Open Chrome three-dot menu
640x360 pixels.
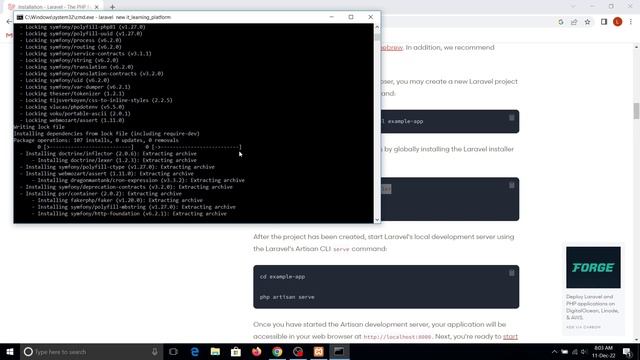(631, 22)
